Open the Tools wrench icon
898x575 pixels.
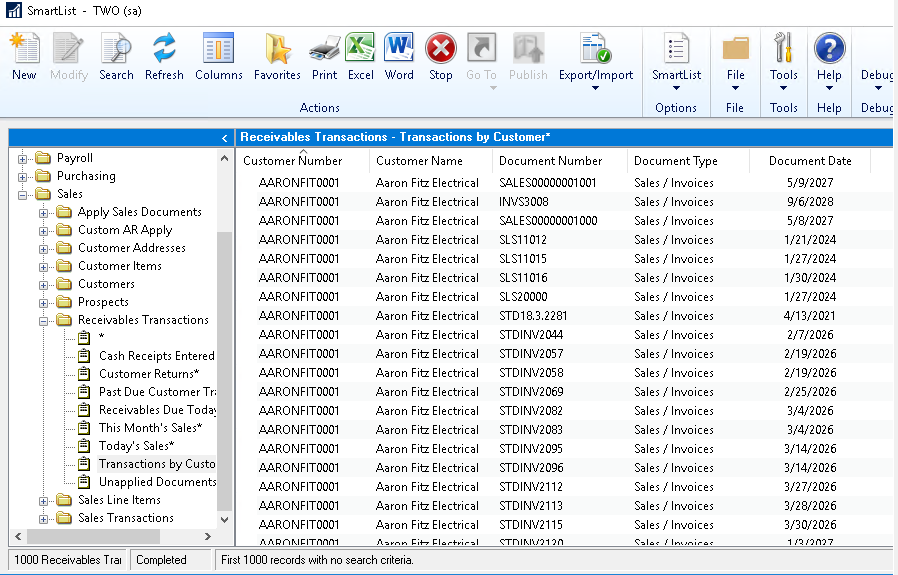783,48
